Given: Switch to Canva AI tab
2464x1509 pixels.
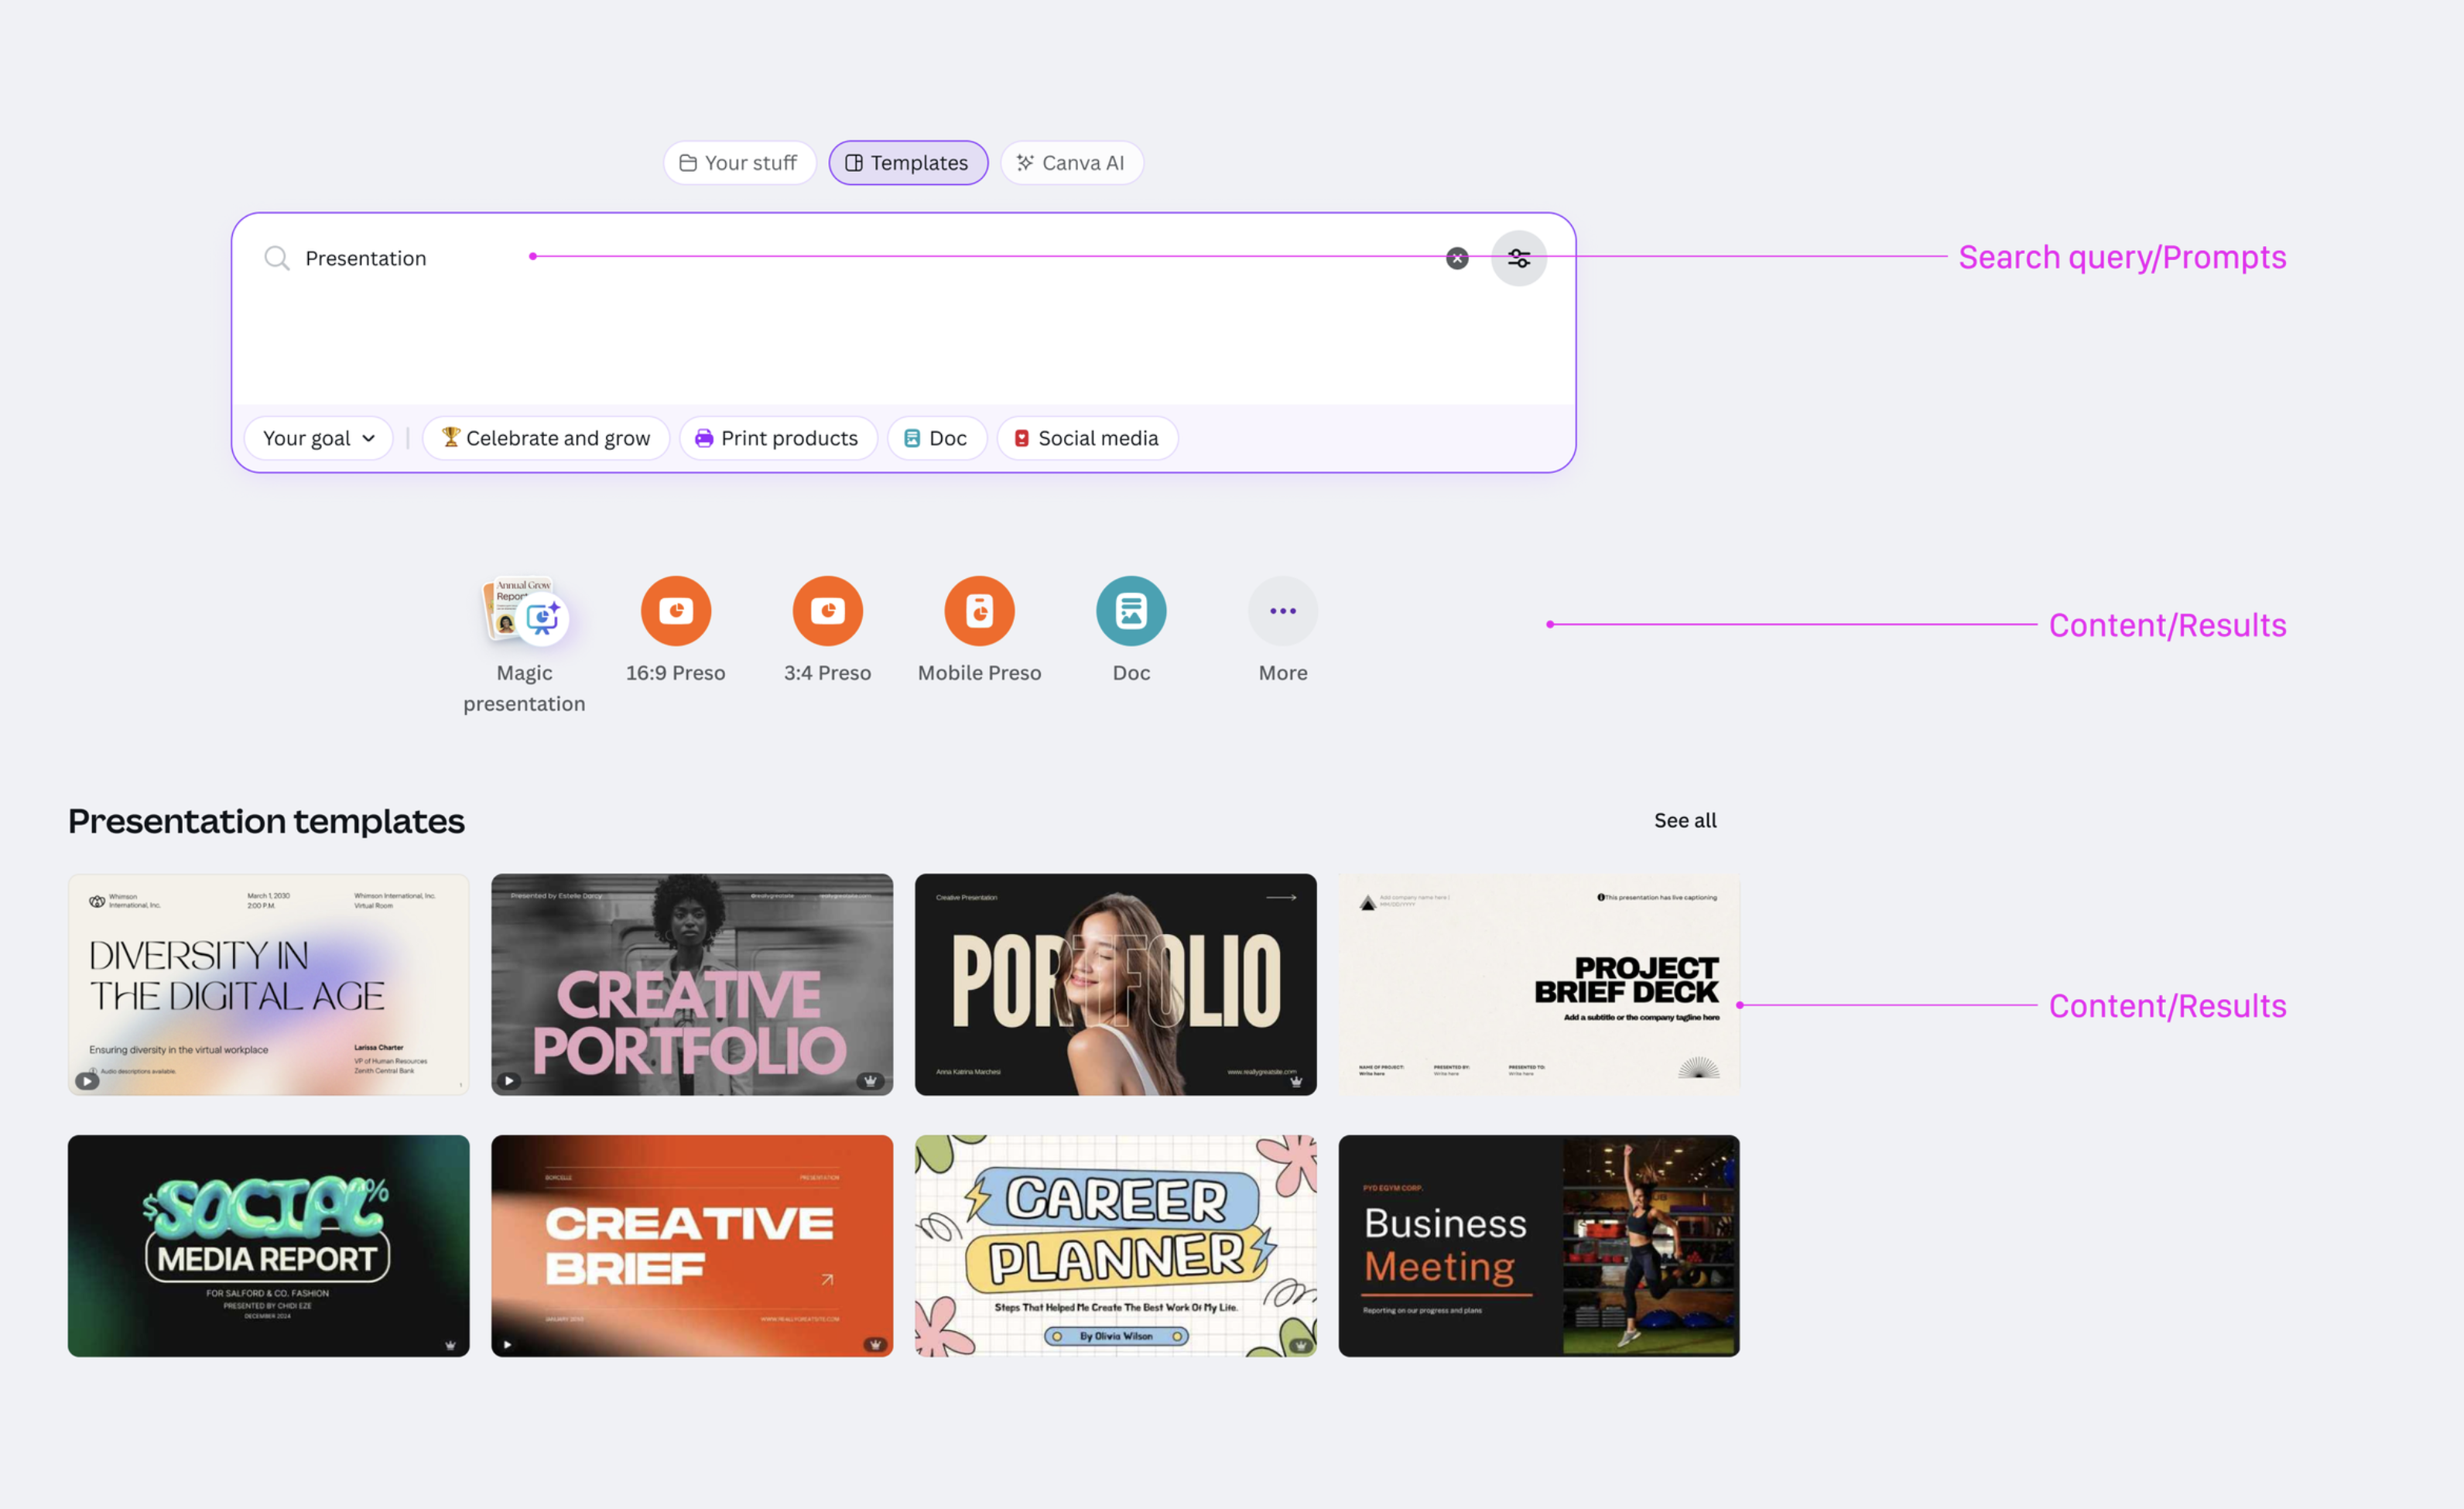Looking at the screenshot, I should (x=1071, y=163).
